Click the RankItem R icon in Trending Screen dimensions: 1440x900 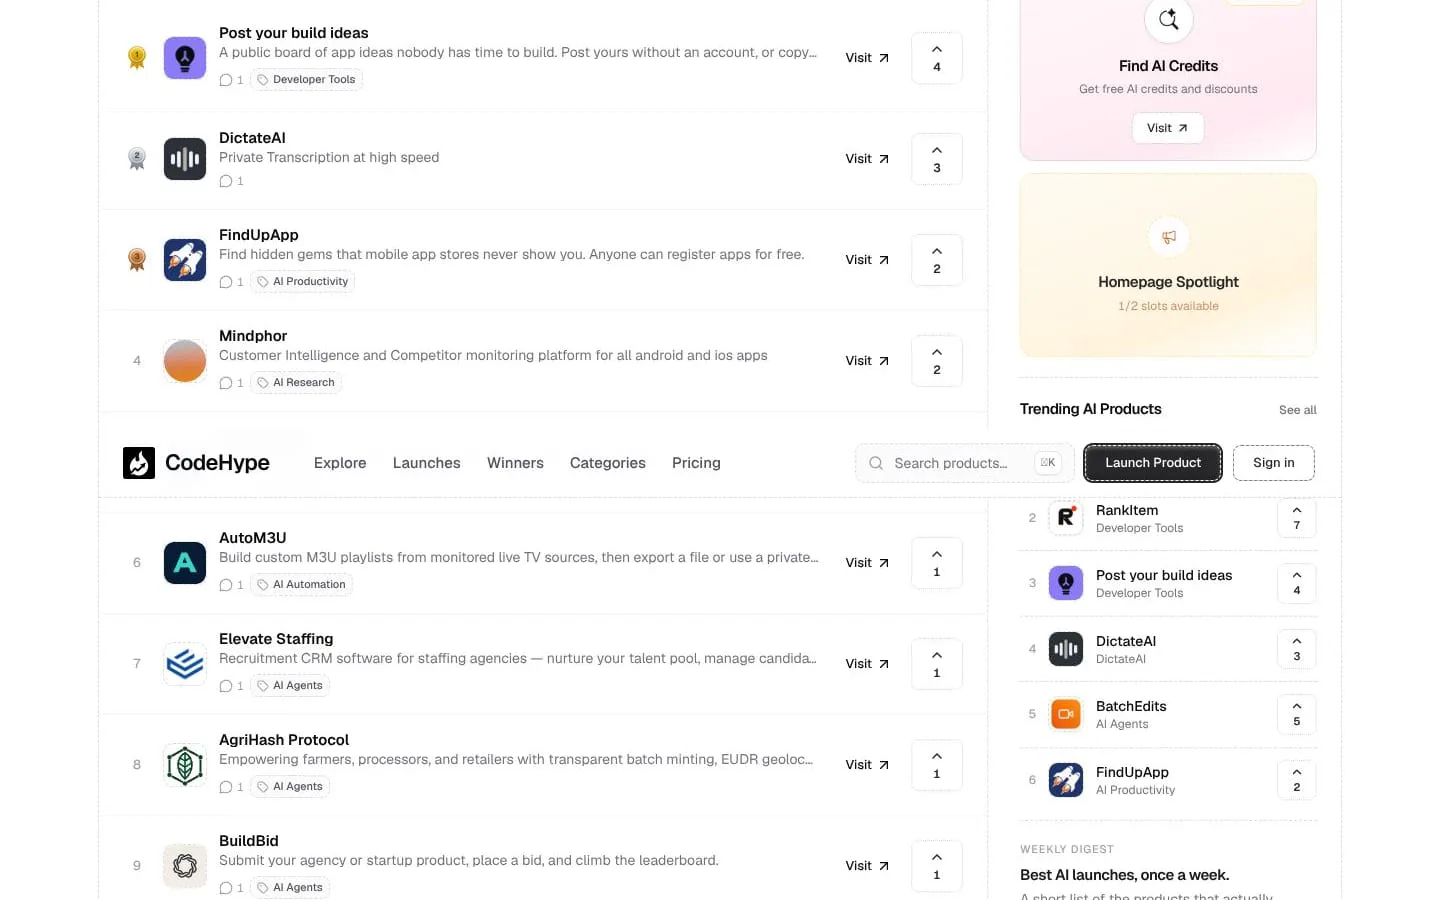coord(1066,518)
